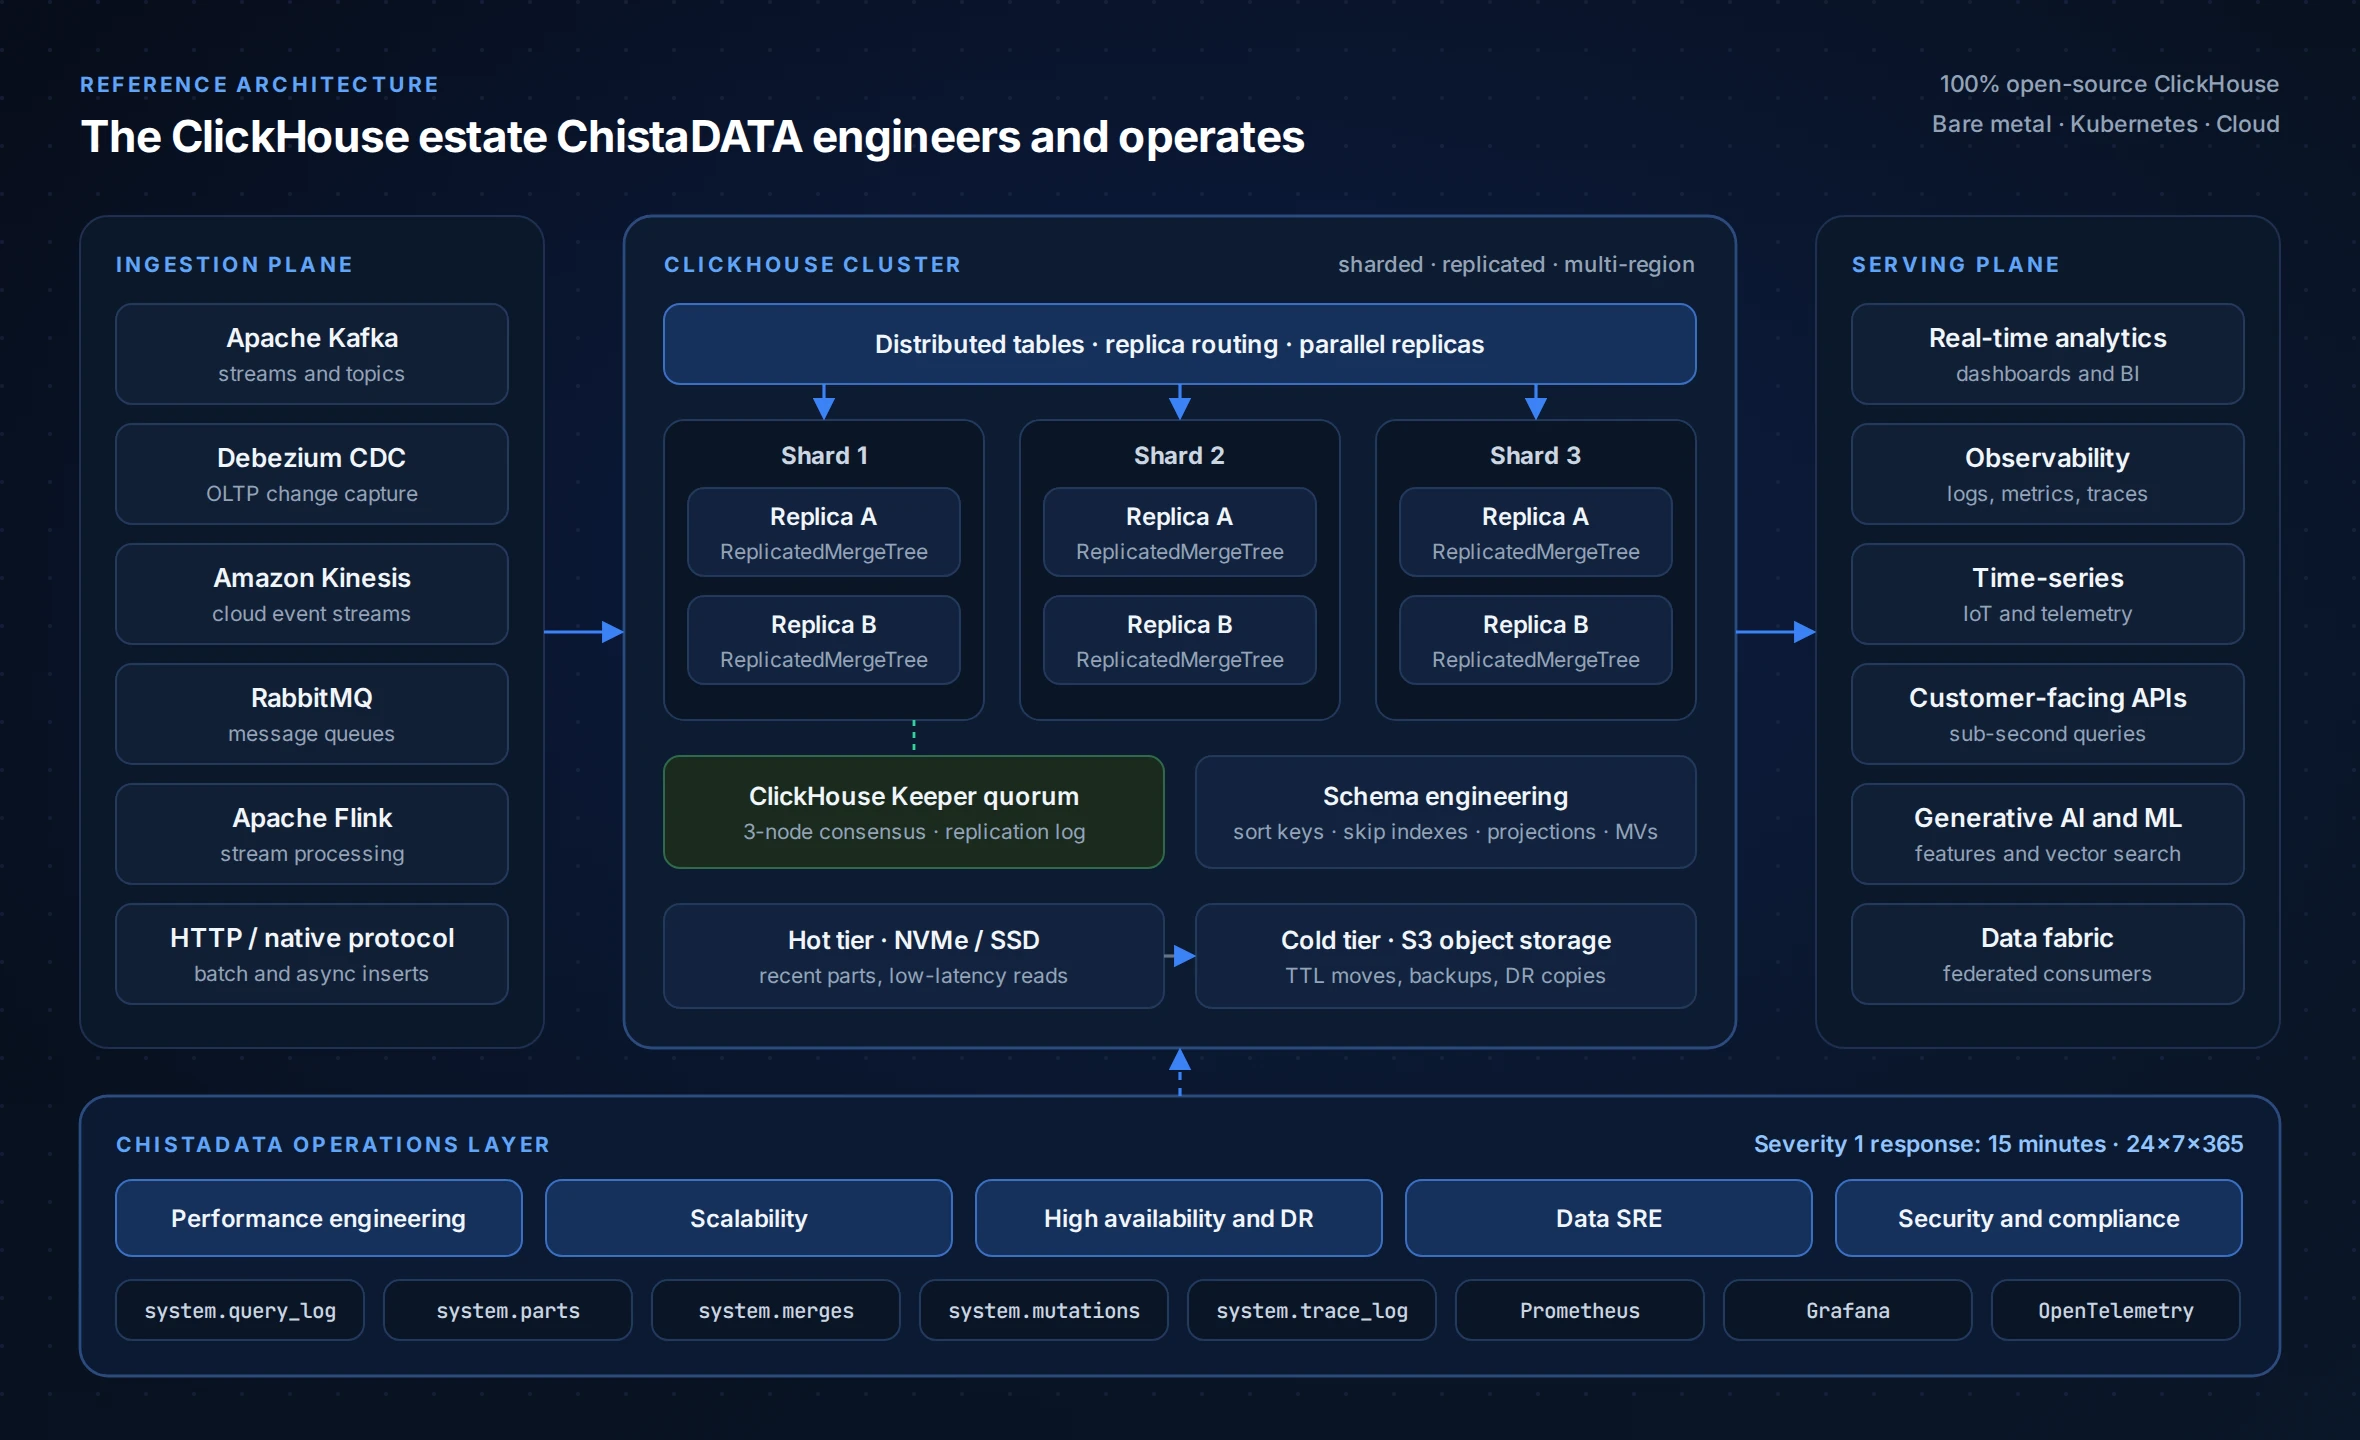
Task: Click the sharded · replicated · multi-region text
Action: click(x=1516, y=264)
